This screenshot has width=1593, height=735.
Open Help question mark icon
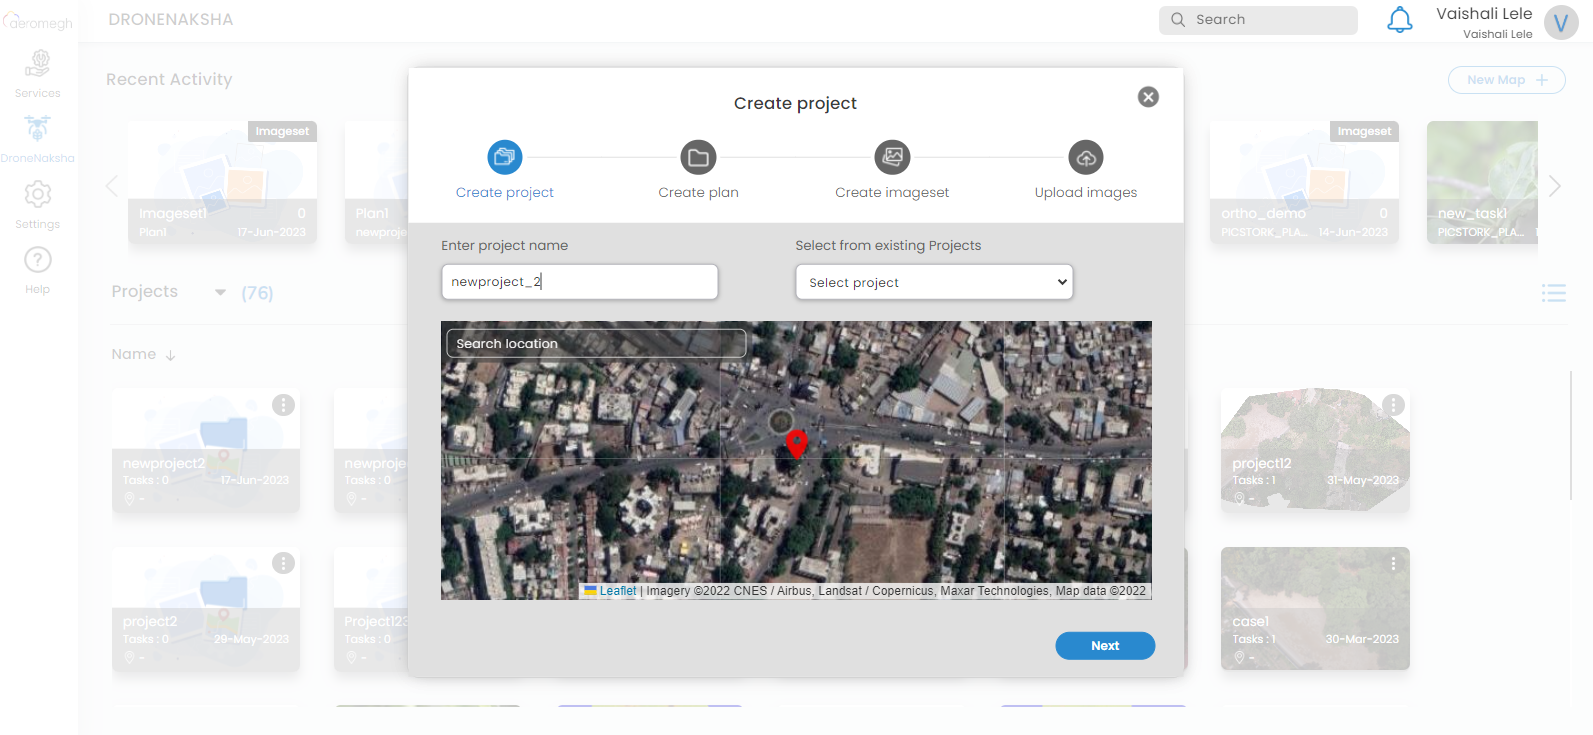pyautogui.click(x=38, y=261)
